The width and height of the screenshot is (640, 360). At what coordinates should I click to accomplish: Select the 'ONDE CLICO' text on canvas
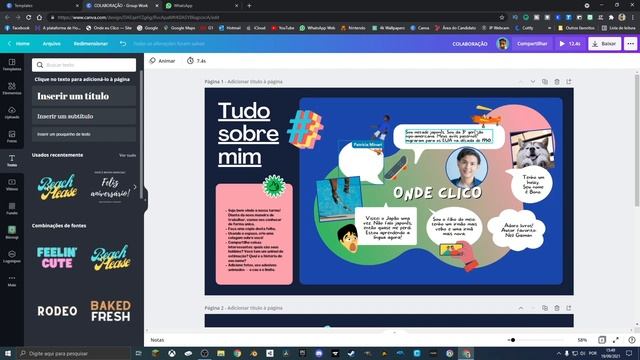click(x=437, y=193)
